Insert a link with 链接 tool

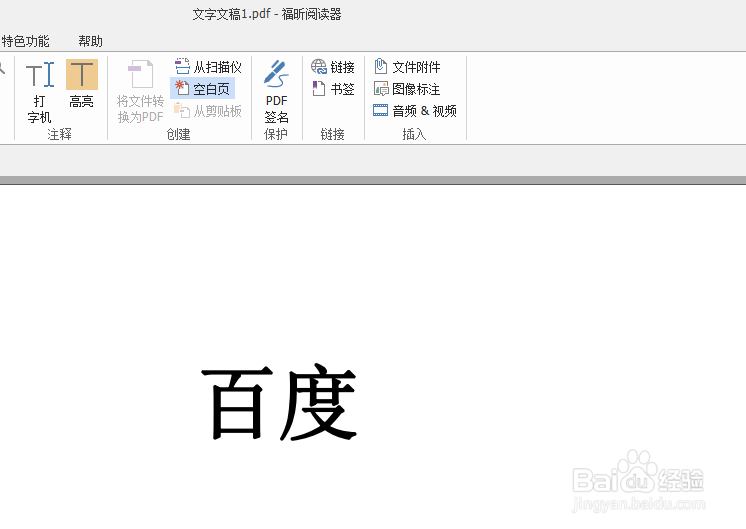[x=333, y=67]
